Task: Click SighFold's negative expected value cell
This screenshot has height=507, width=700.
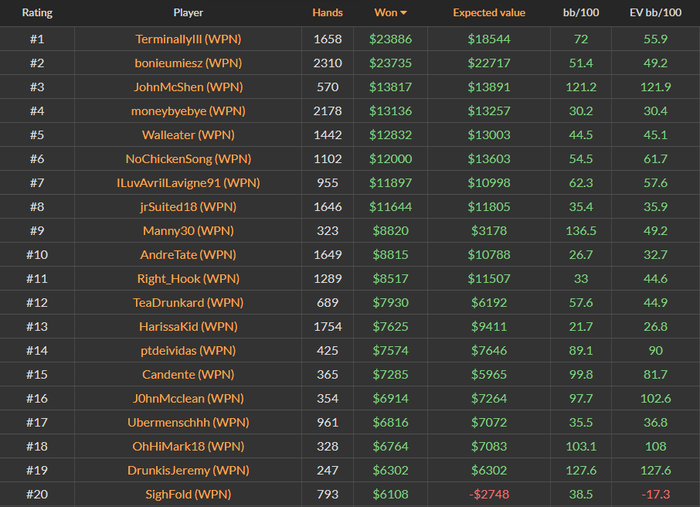Action: 489,494
